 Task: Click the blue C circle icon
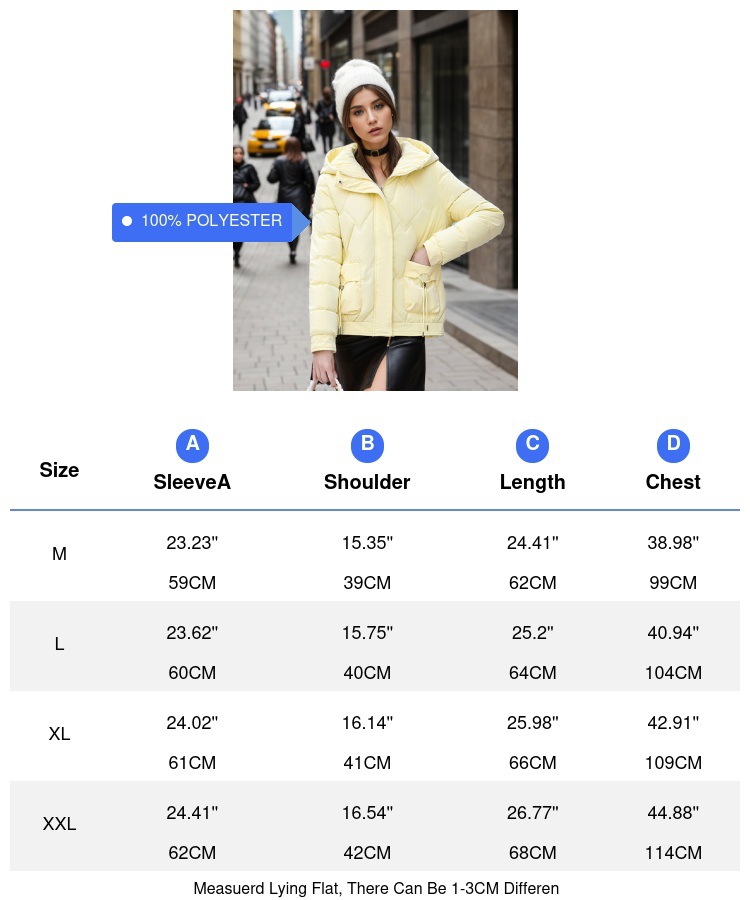533,445
